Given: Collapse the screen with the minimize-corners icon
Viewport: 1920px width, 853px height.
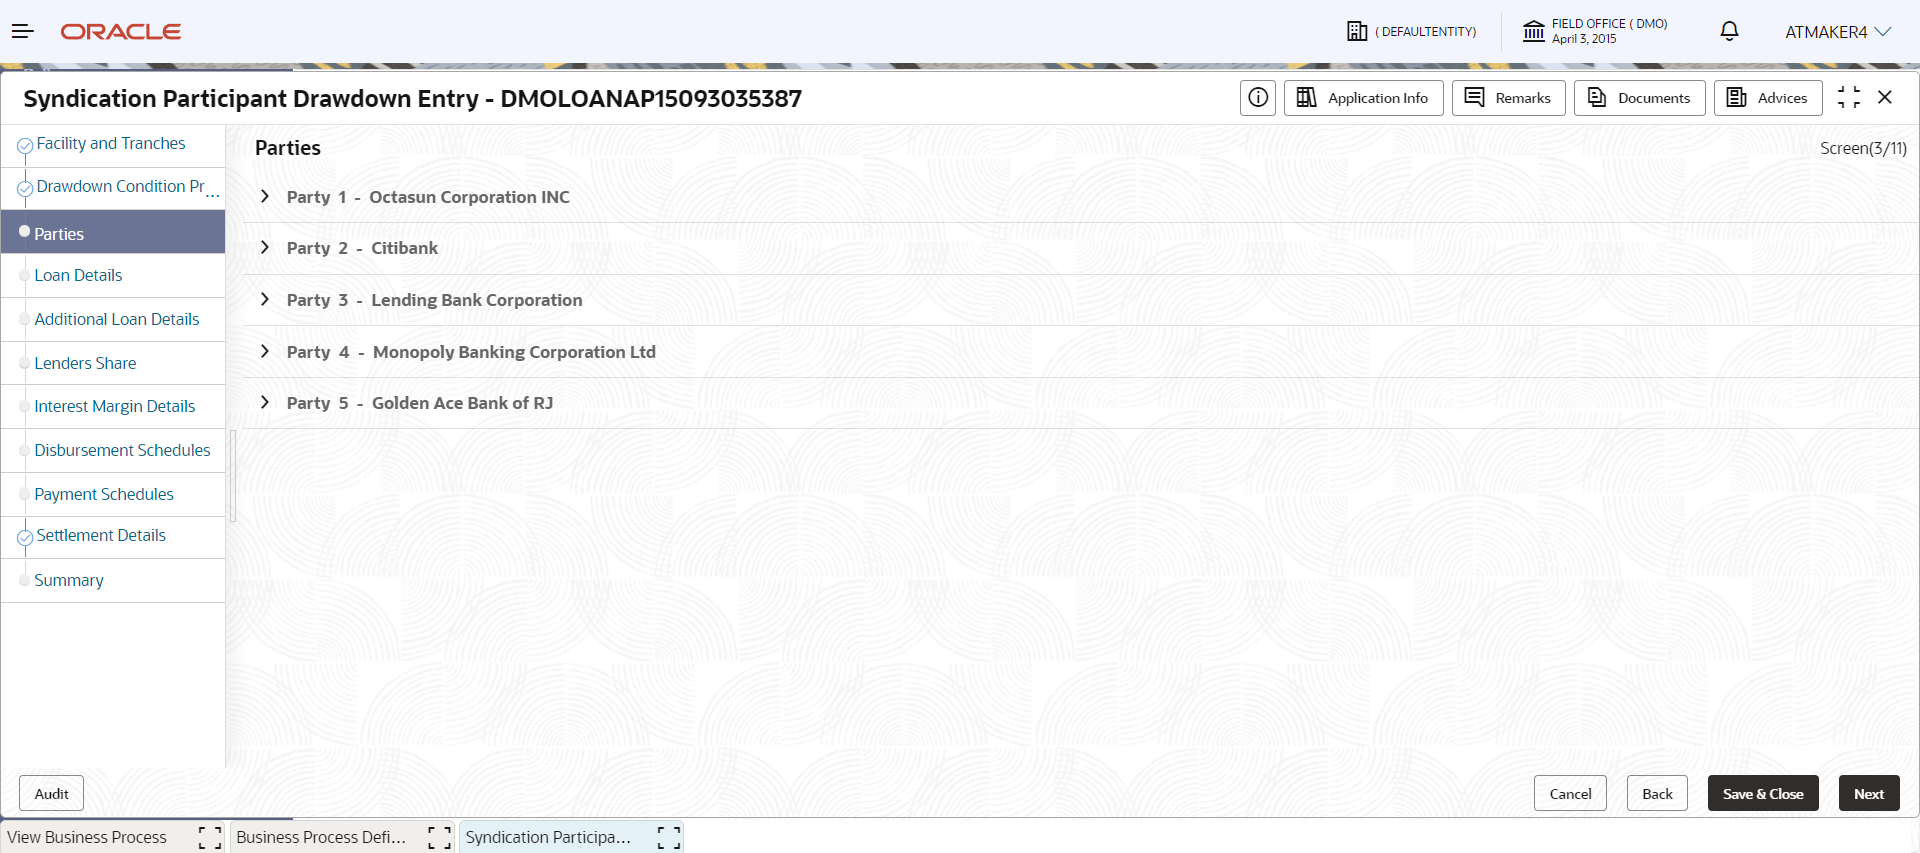Looking at the screenshot, I should pos(1849,97).
